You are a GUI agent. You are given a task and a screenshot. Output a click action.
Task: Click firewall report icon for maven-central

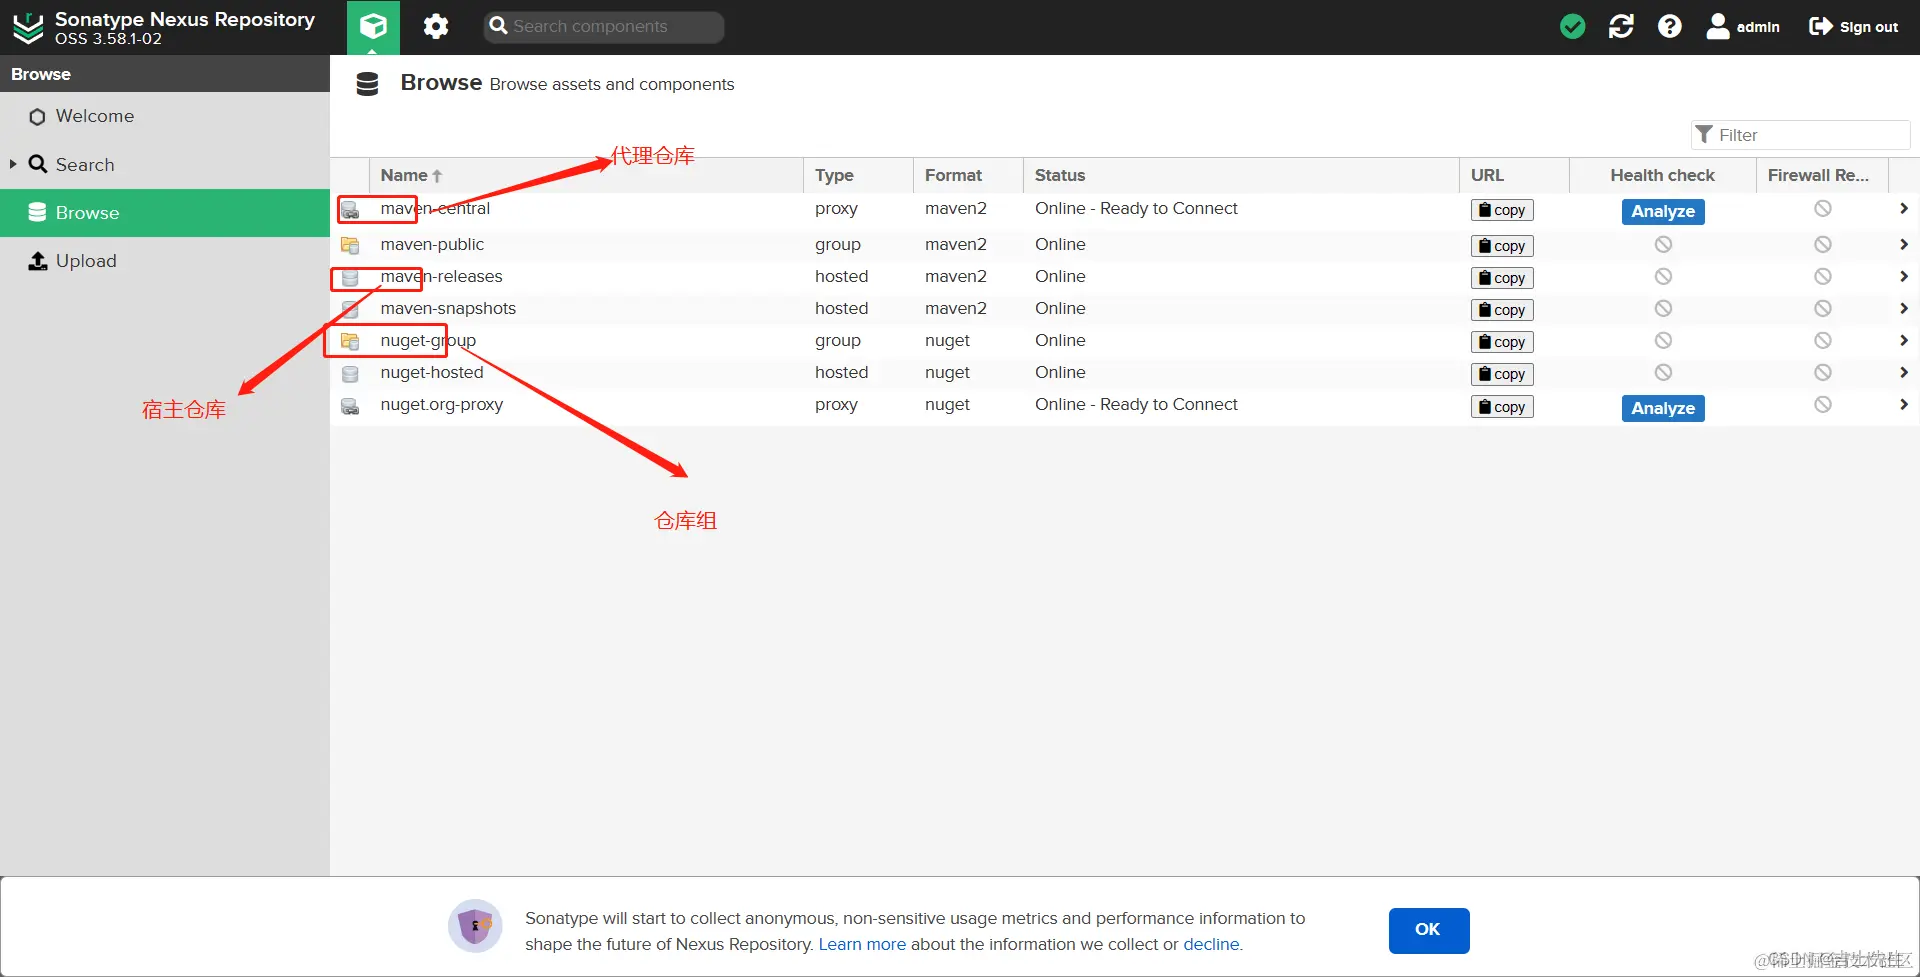click(x=1823, y=208)
